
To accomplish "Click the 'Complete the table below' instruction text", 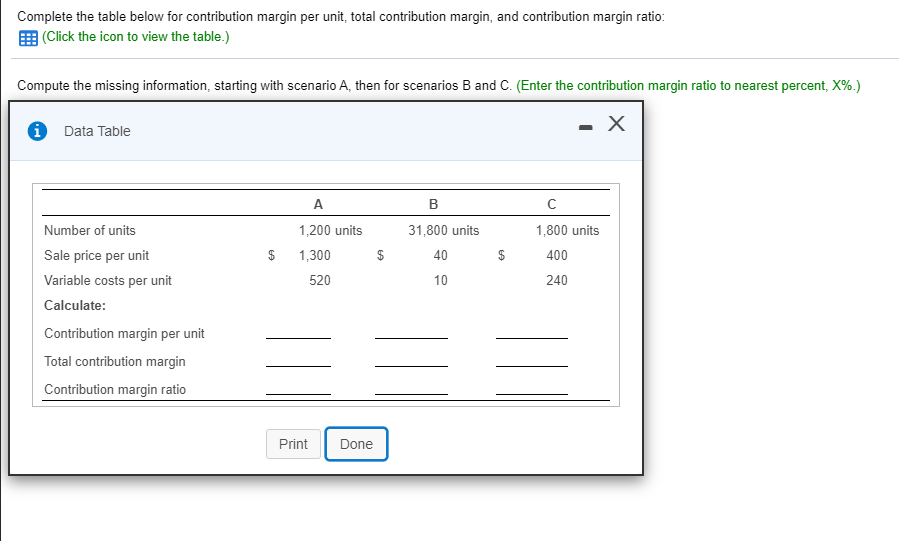I will pos(341,17).
